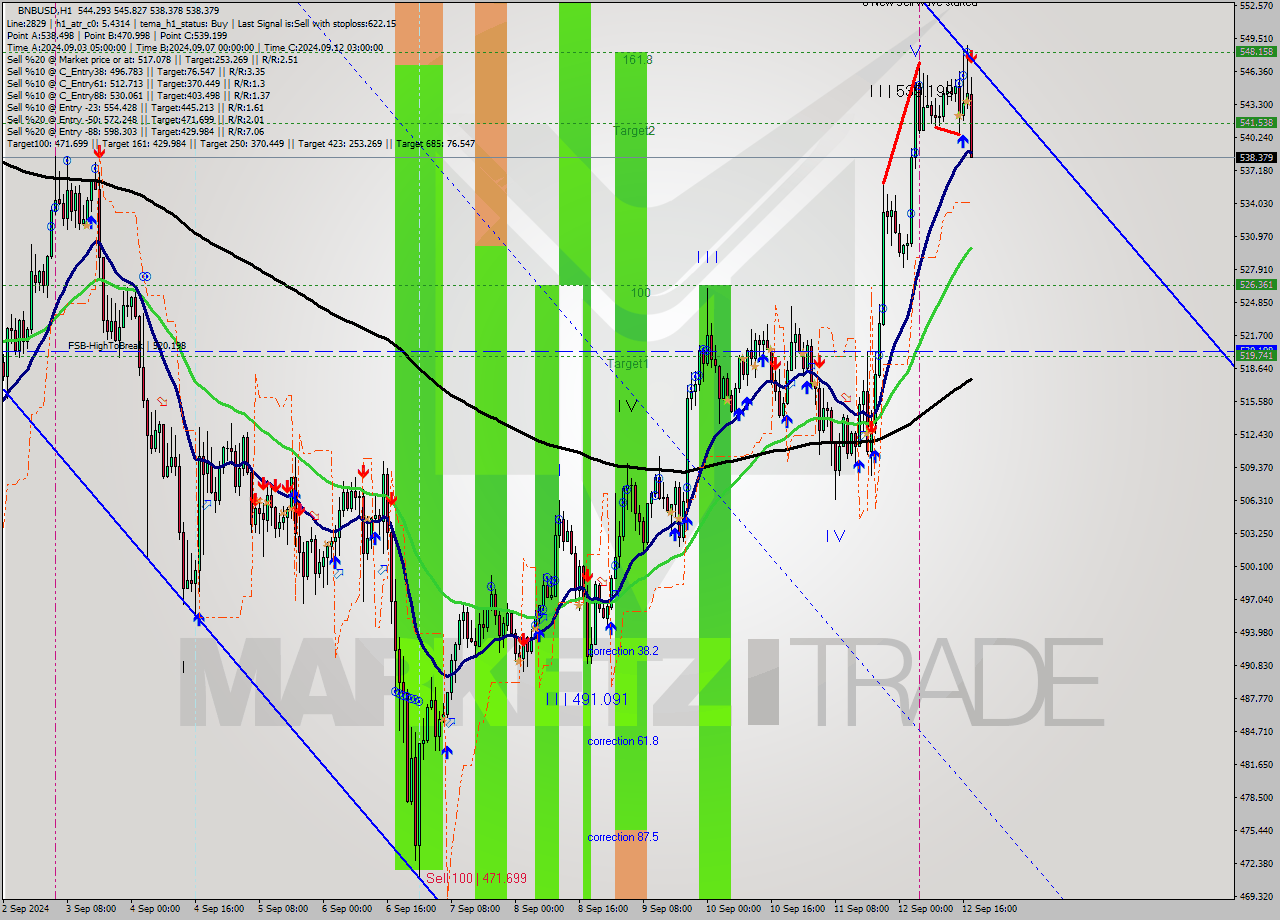Click the '6 Sep 00:00' time label
The height and width of the screenshot is (920, 1280).
(347, 909)
